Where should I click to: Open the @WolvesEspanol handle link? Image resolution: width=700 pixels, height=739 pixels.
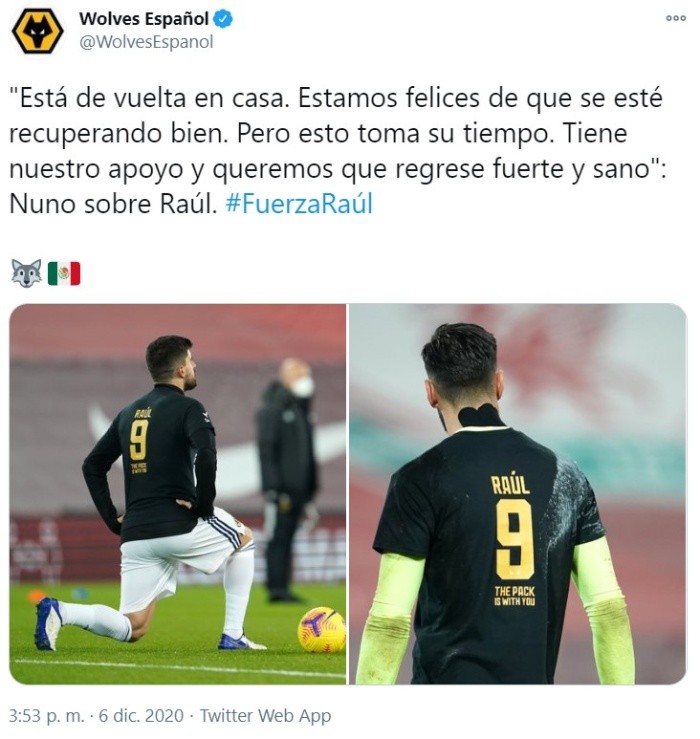(x=147, y=42)
